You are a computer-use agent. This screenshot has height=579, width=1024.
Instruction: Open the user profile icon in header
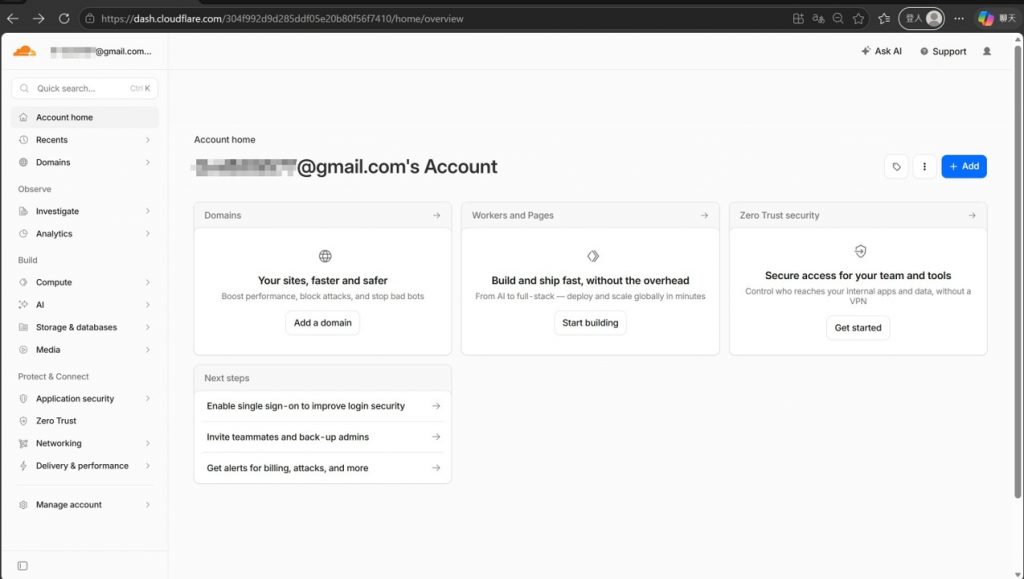(x=987, y=51)
